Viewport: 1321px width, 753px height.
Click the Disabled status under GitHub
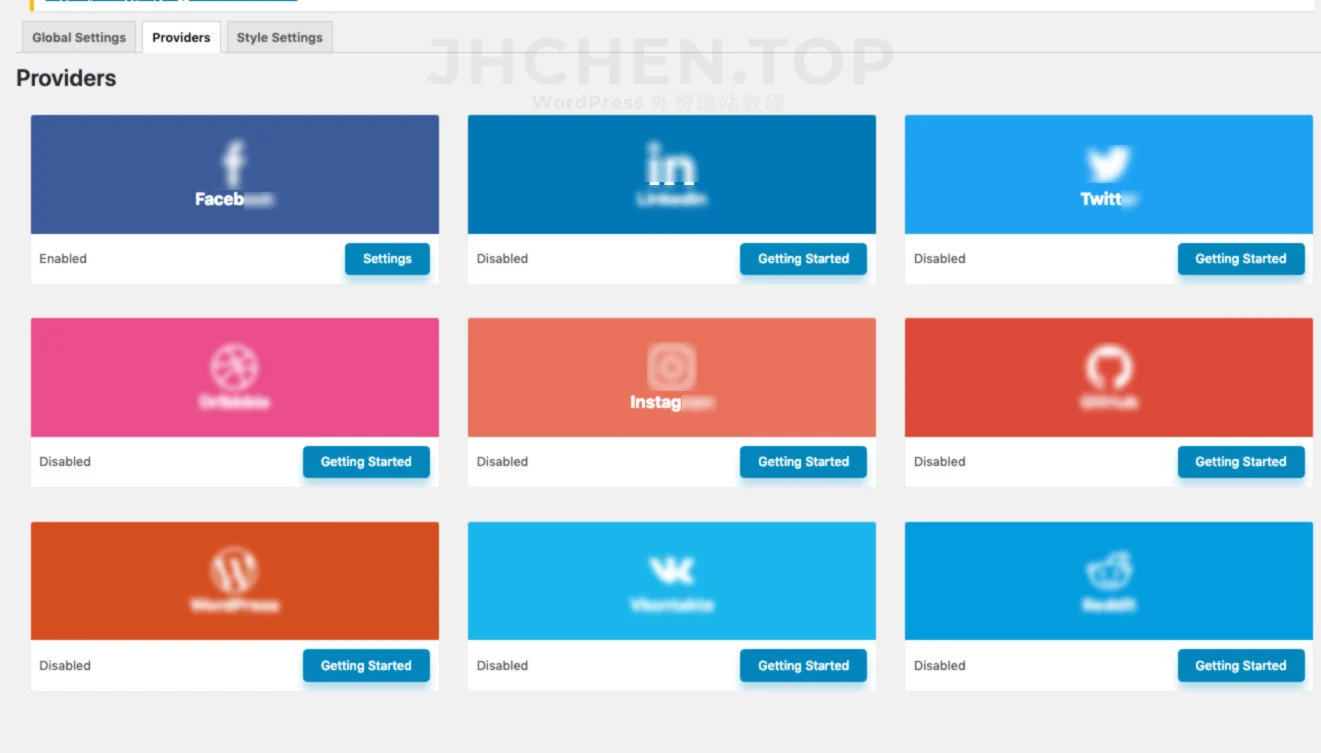940,462
